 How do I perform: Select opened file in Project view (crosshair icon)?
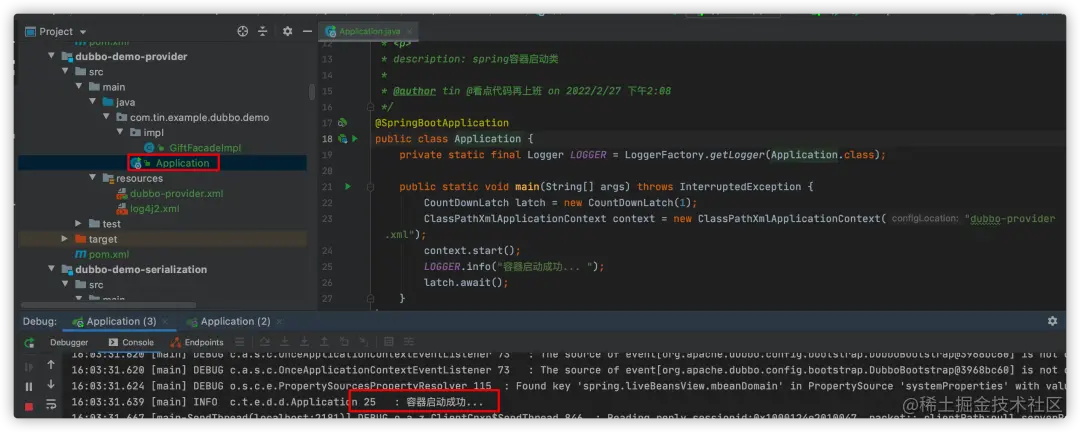click(x=242, y=32)
